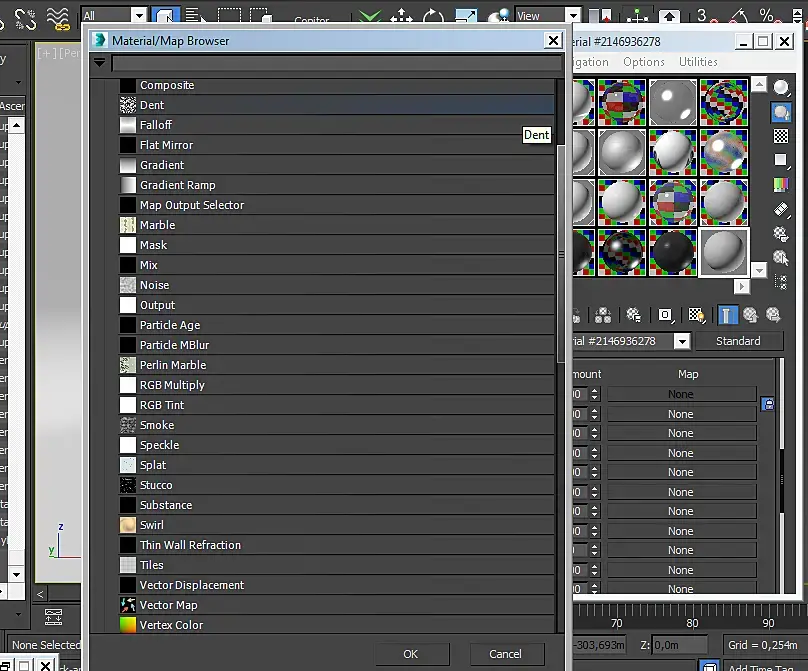
Task: Click the Go to Parent icon
Action: (750, 315)
